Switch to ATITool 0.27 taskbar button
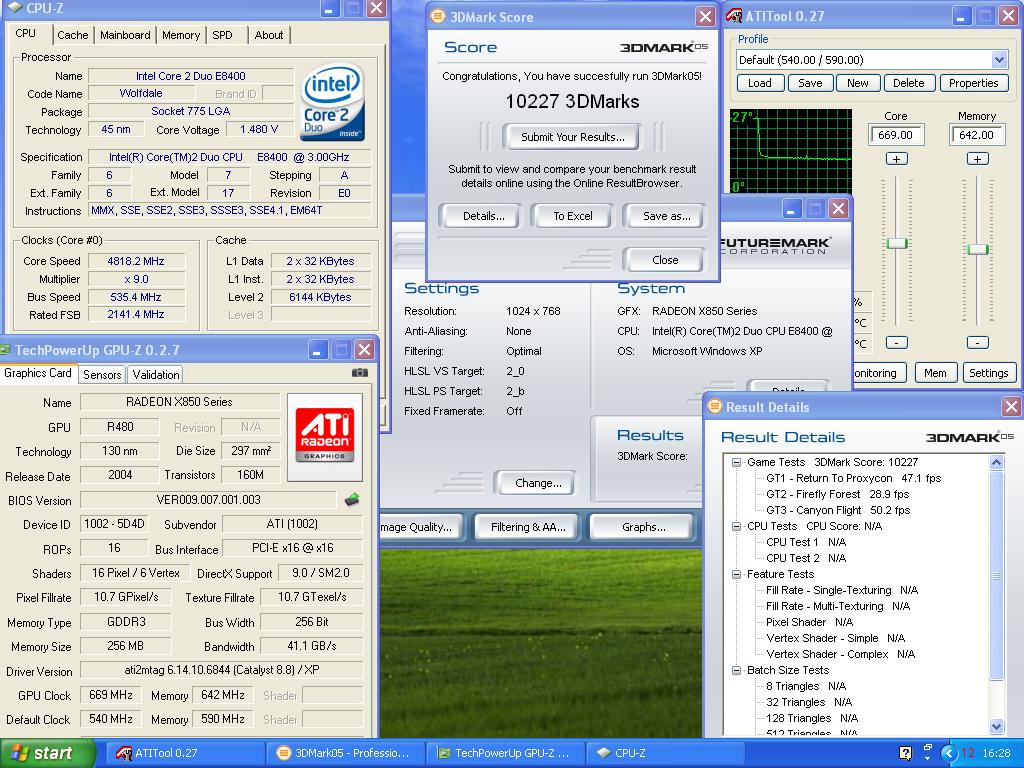This screenshot has height=768, width=1024. click(185, 753)
